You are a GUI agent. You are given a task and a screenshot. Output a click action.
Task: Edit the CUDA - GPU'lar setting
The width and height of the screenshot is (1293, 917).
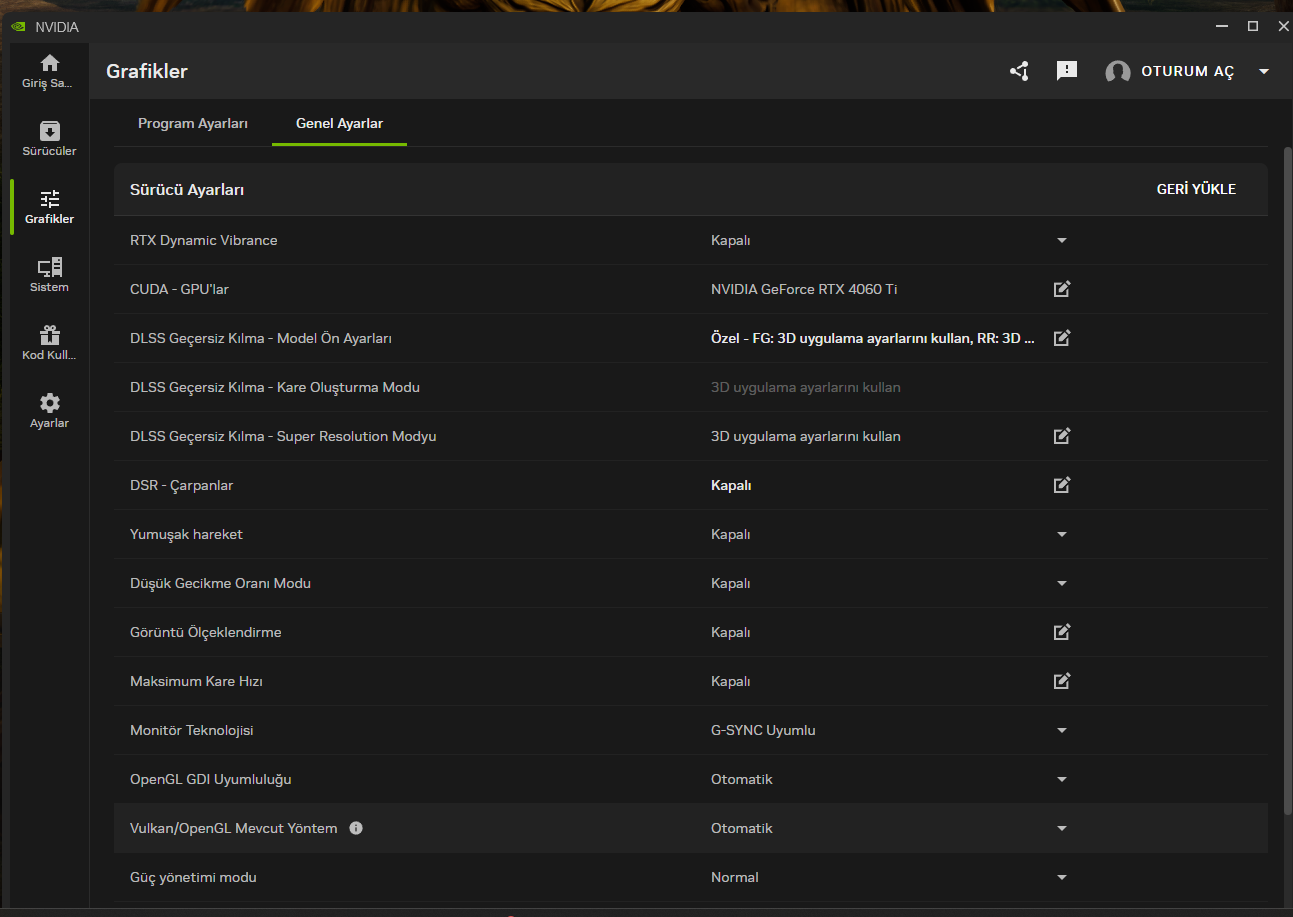click(1062, 289)
